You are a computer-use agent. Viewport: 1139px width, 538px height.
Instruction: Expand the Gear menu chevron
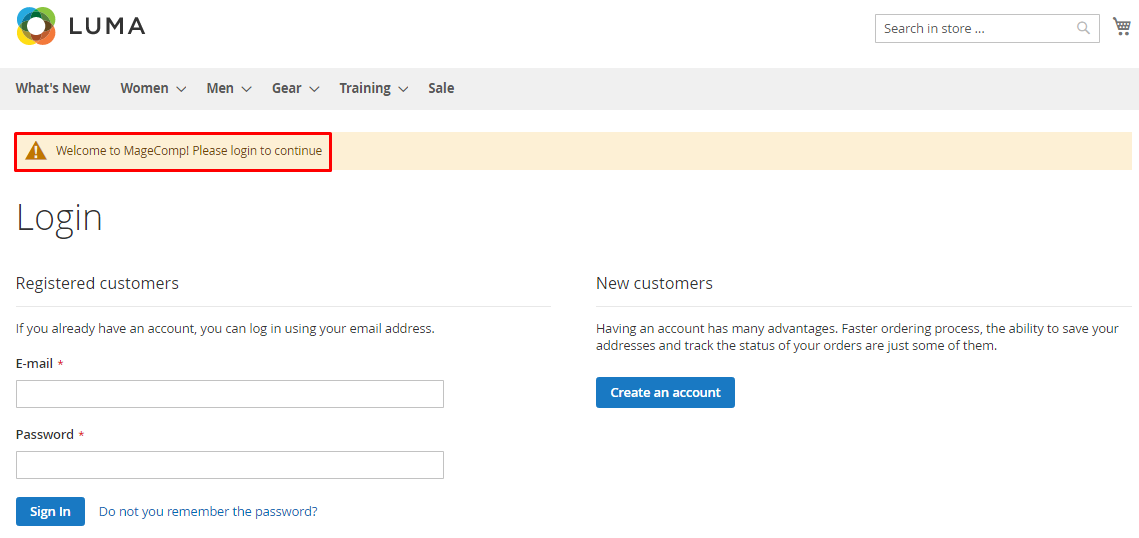click(314, 89)
